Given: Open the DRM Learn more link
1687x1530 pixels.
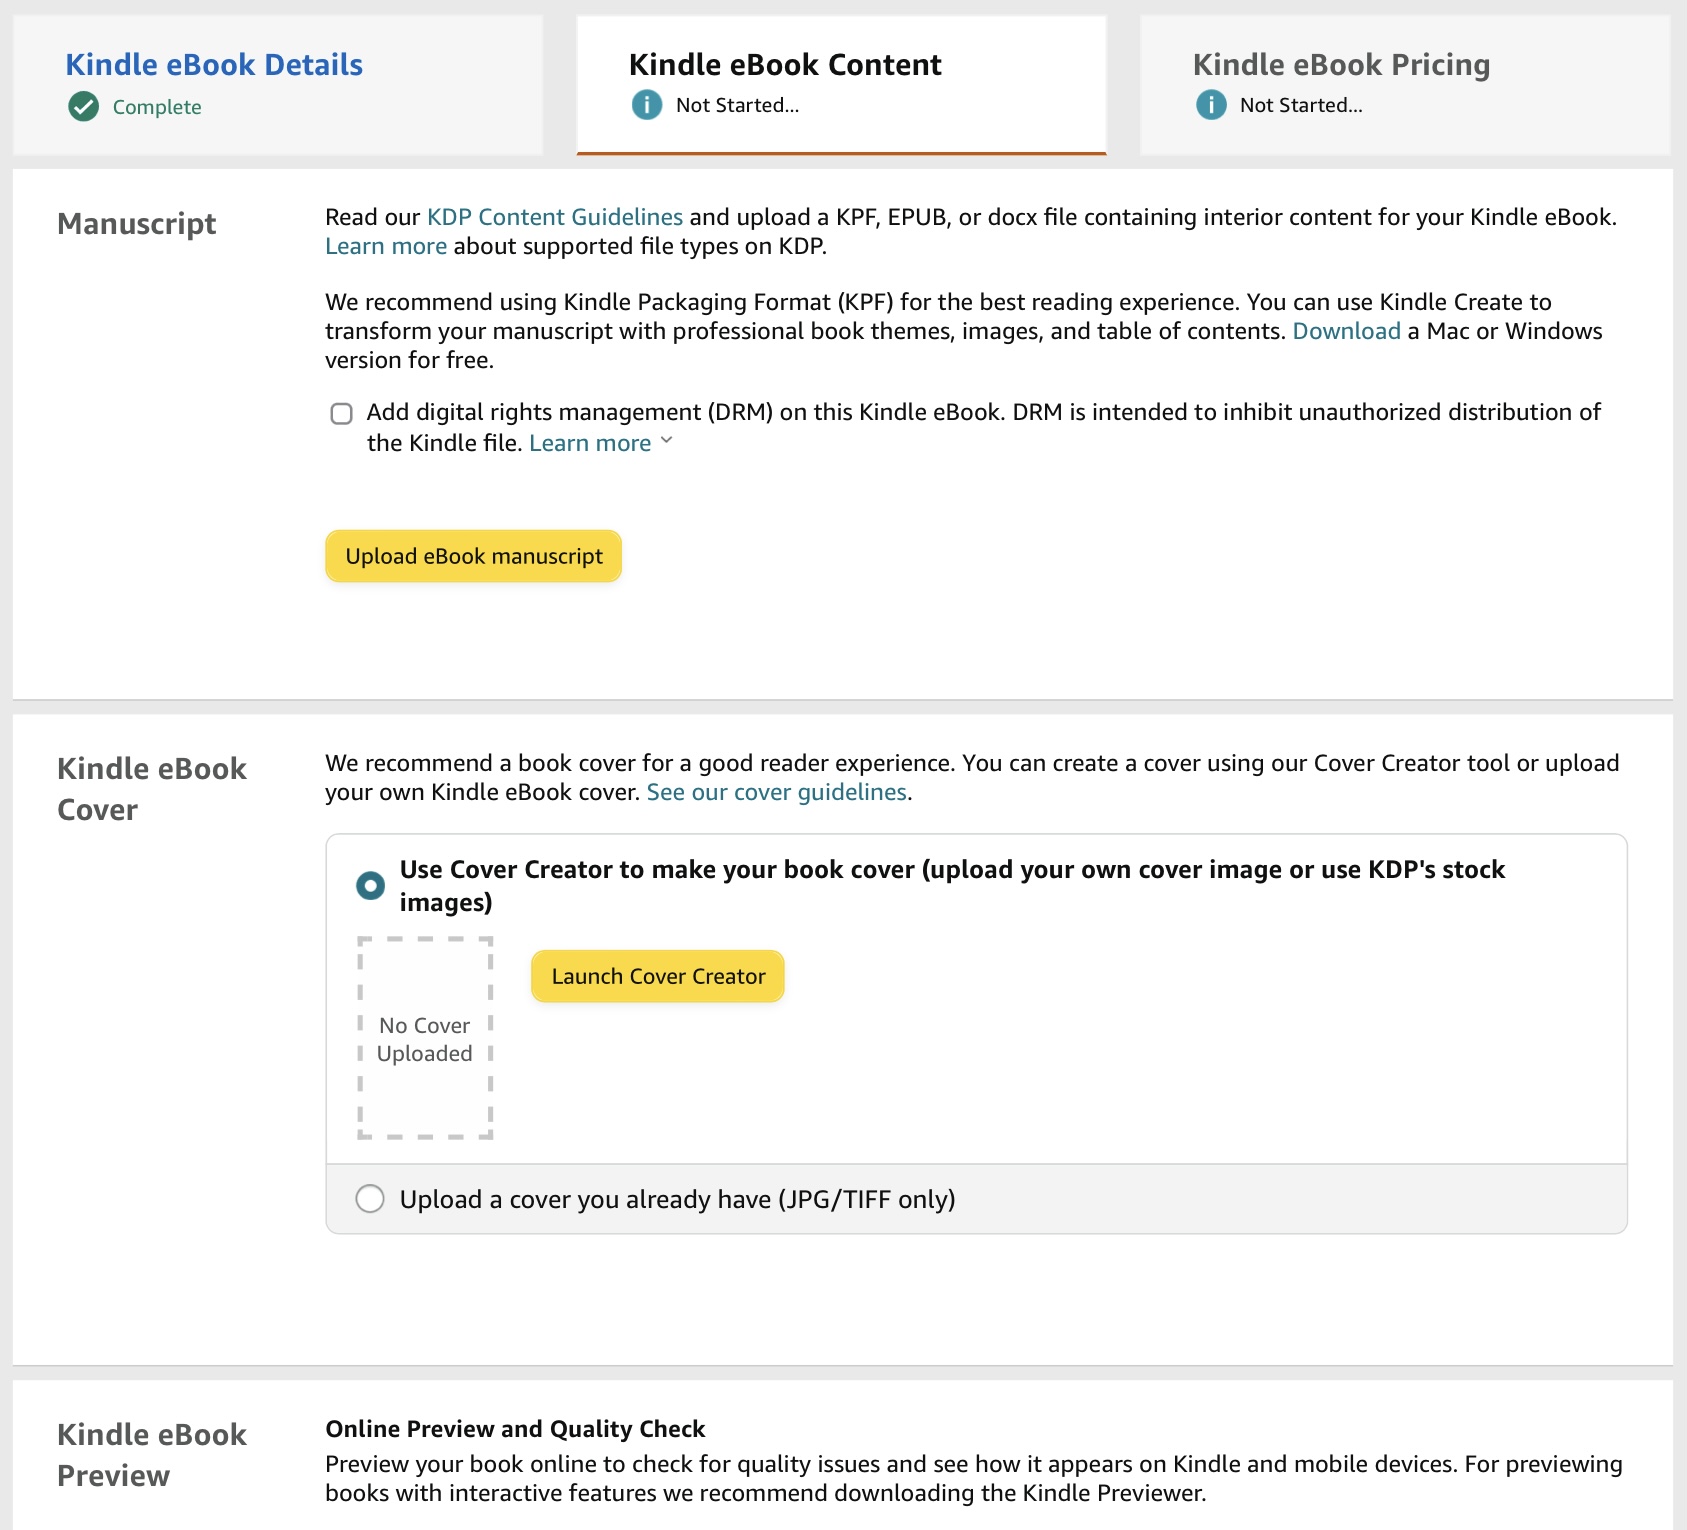Looking at the screenshot, I should [x=590, y=443].
